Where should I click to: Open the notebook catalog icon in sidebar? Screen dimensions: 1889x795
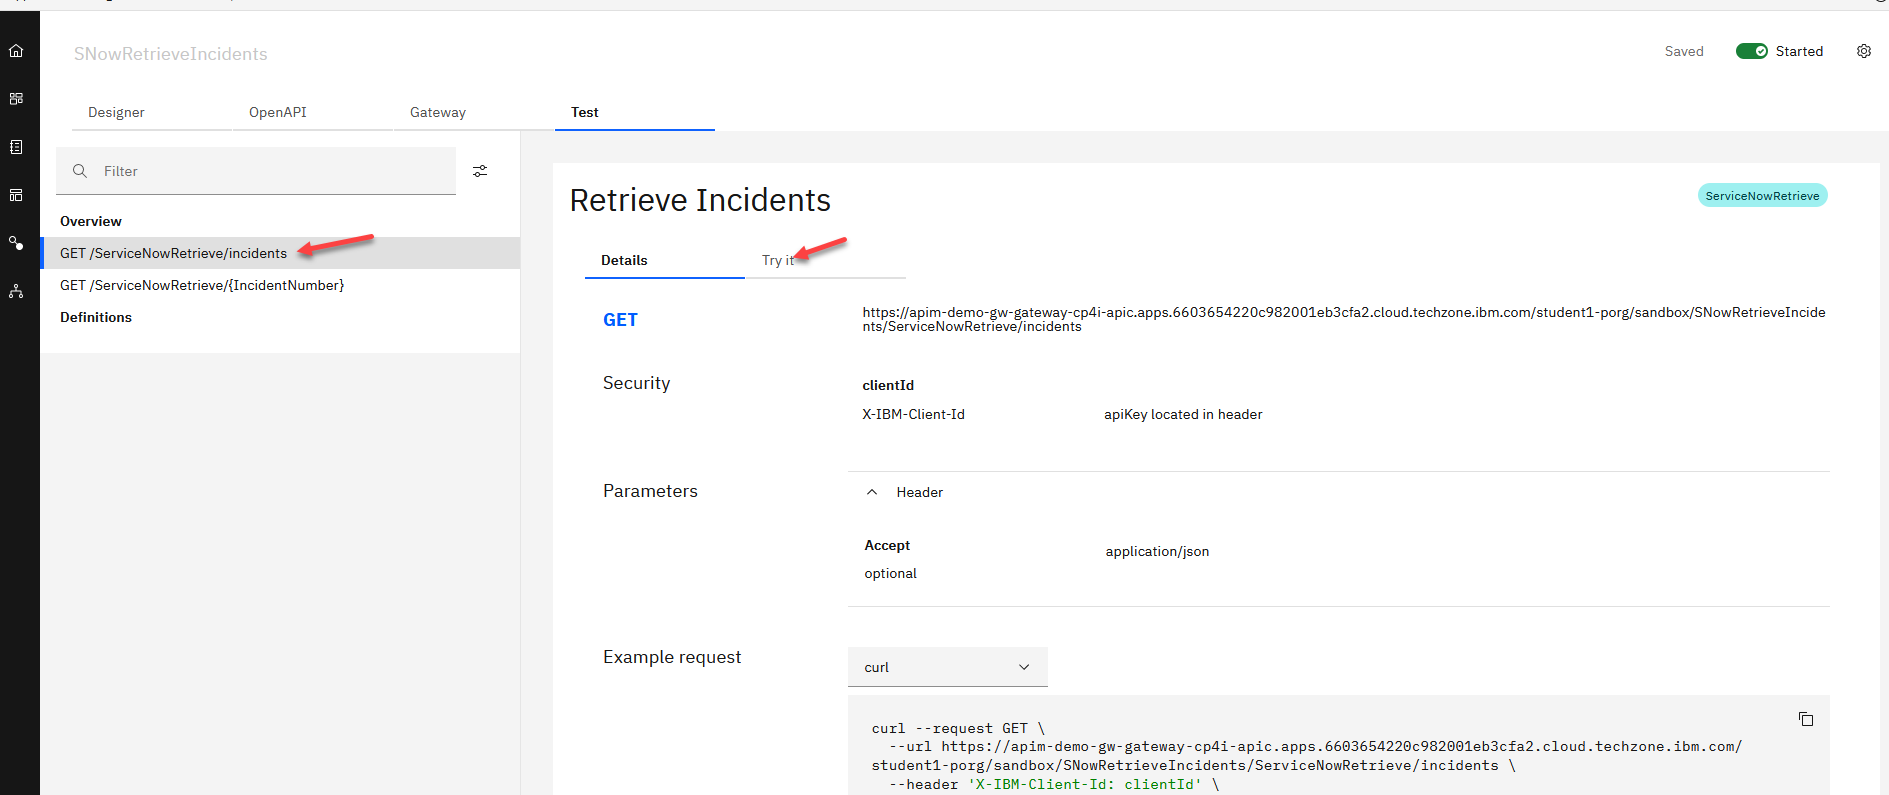pos(16,147)
